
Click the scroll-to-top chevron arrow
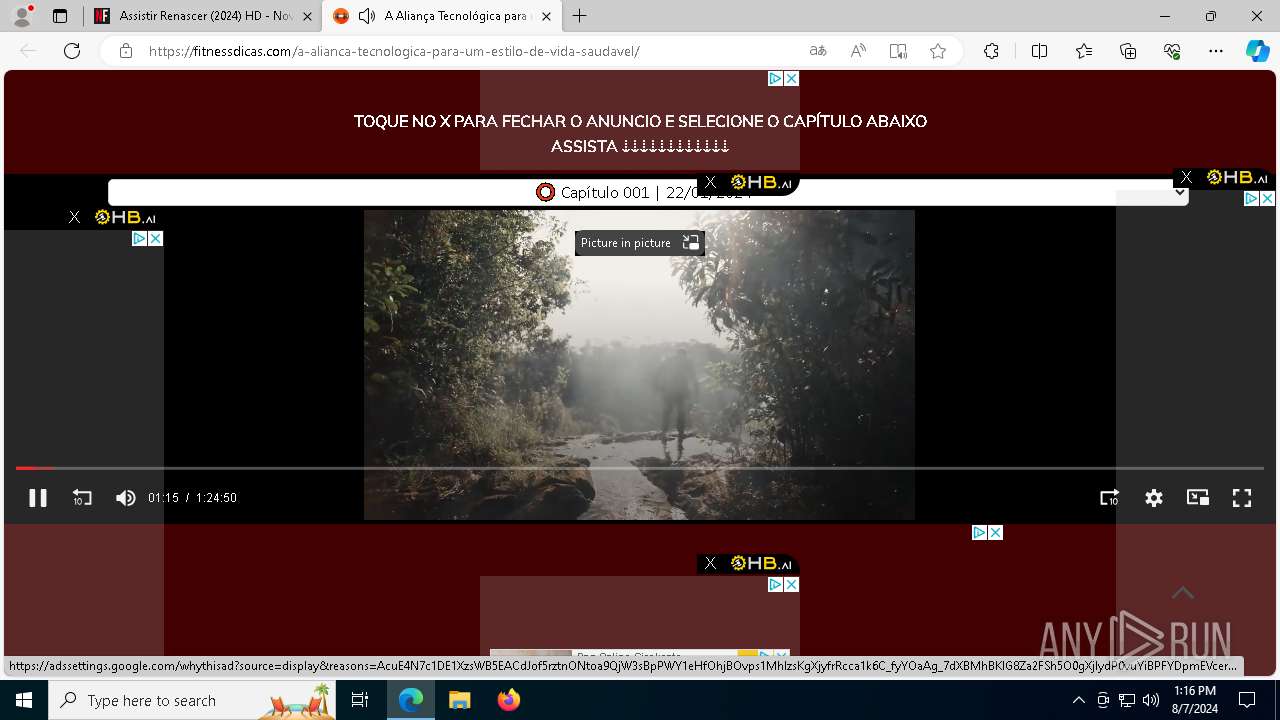pyautogui.click(x=1183, y=593)
